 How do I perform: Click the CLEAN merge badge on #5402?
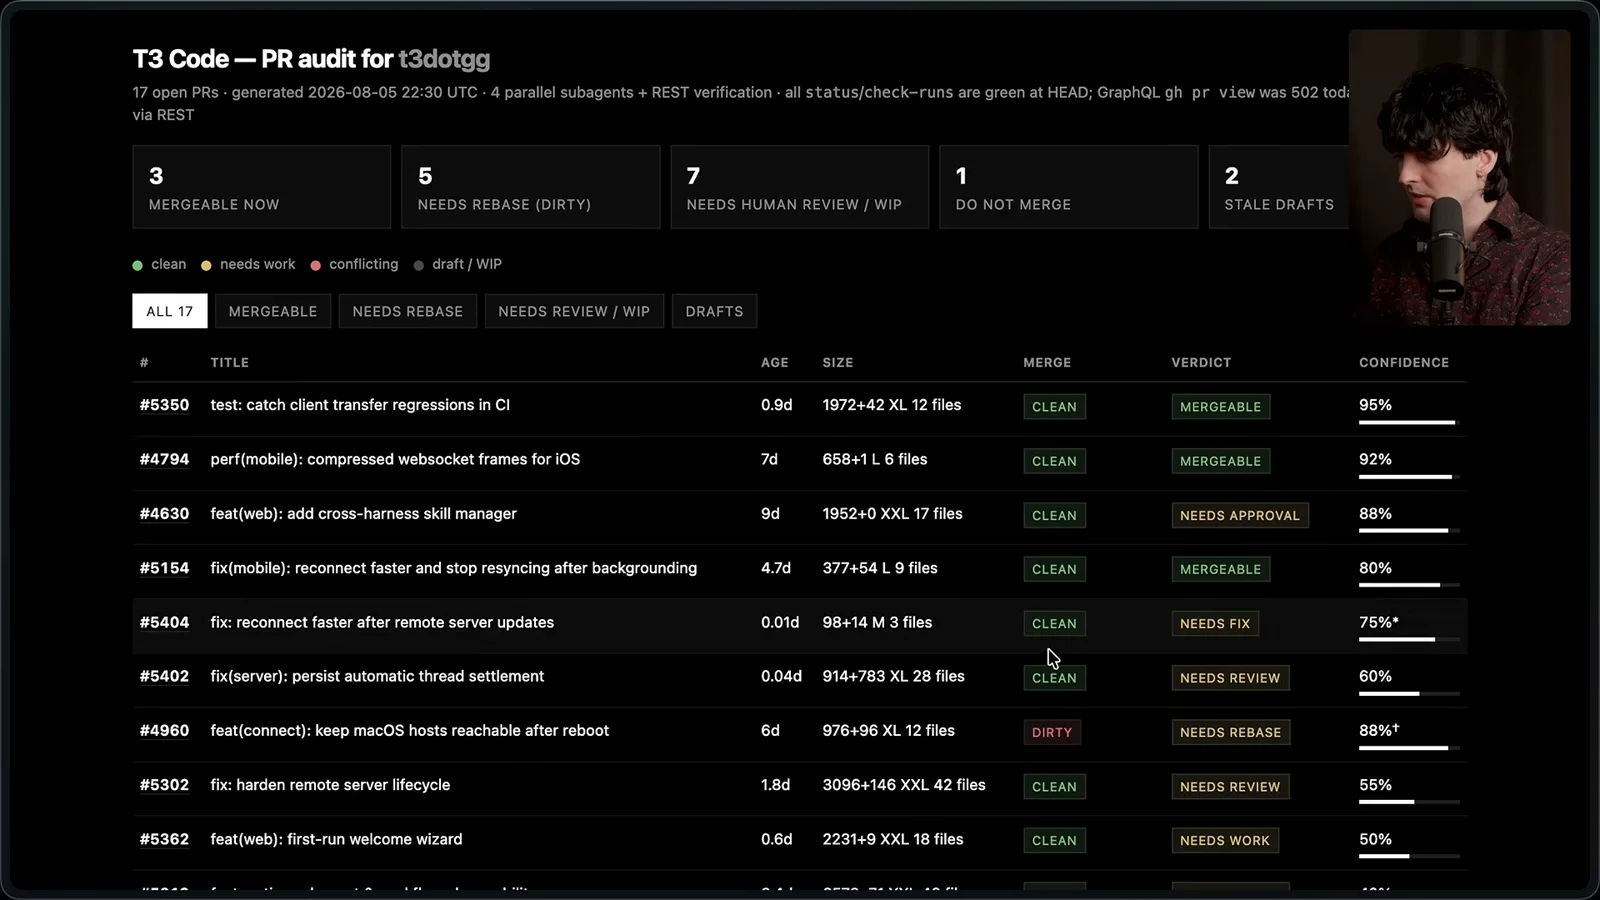(x=1054, y=678)
